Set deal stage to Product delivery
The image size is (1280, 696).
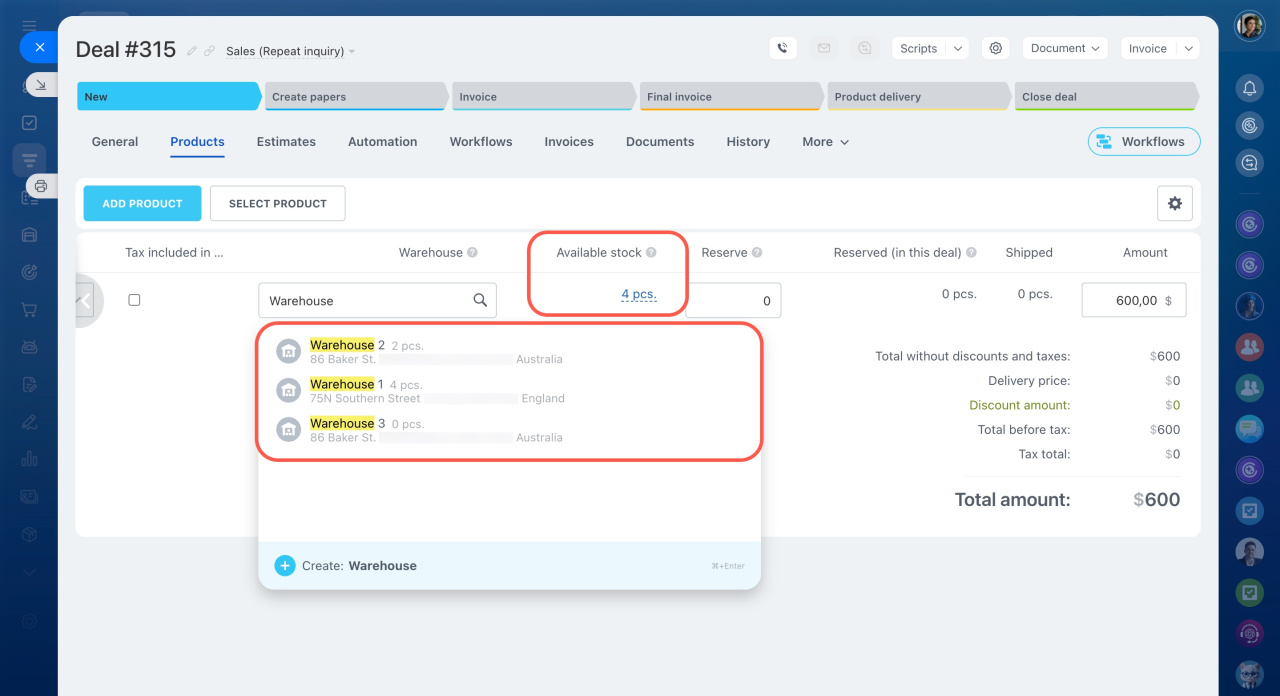(x=918, y=97)
